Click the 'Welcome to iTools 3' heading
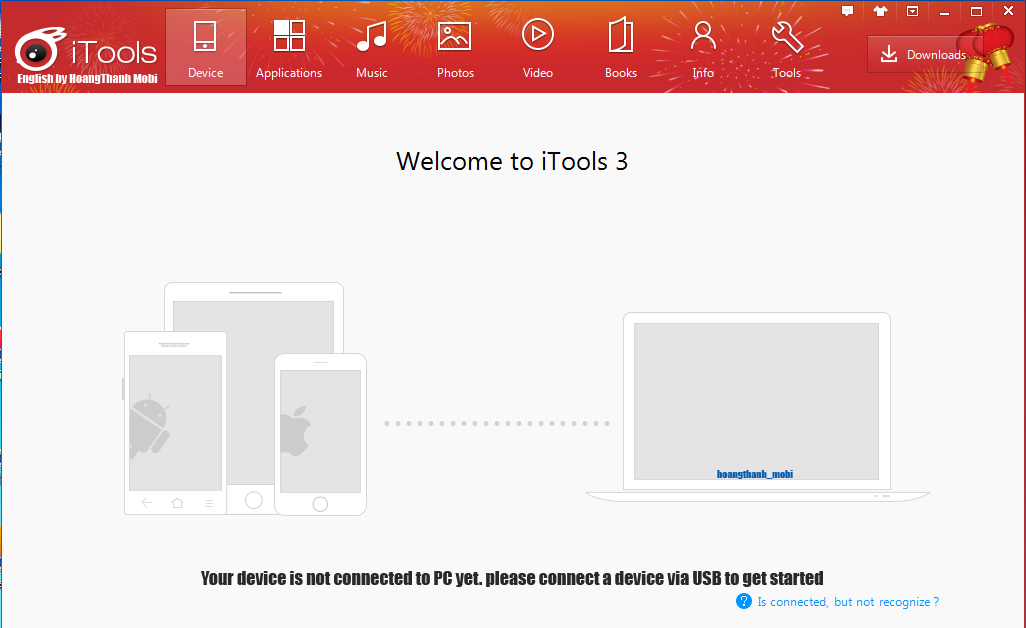This screenshot has width=1026, height=628. click(512, 162)
